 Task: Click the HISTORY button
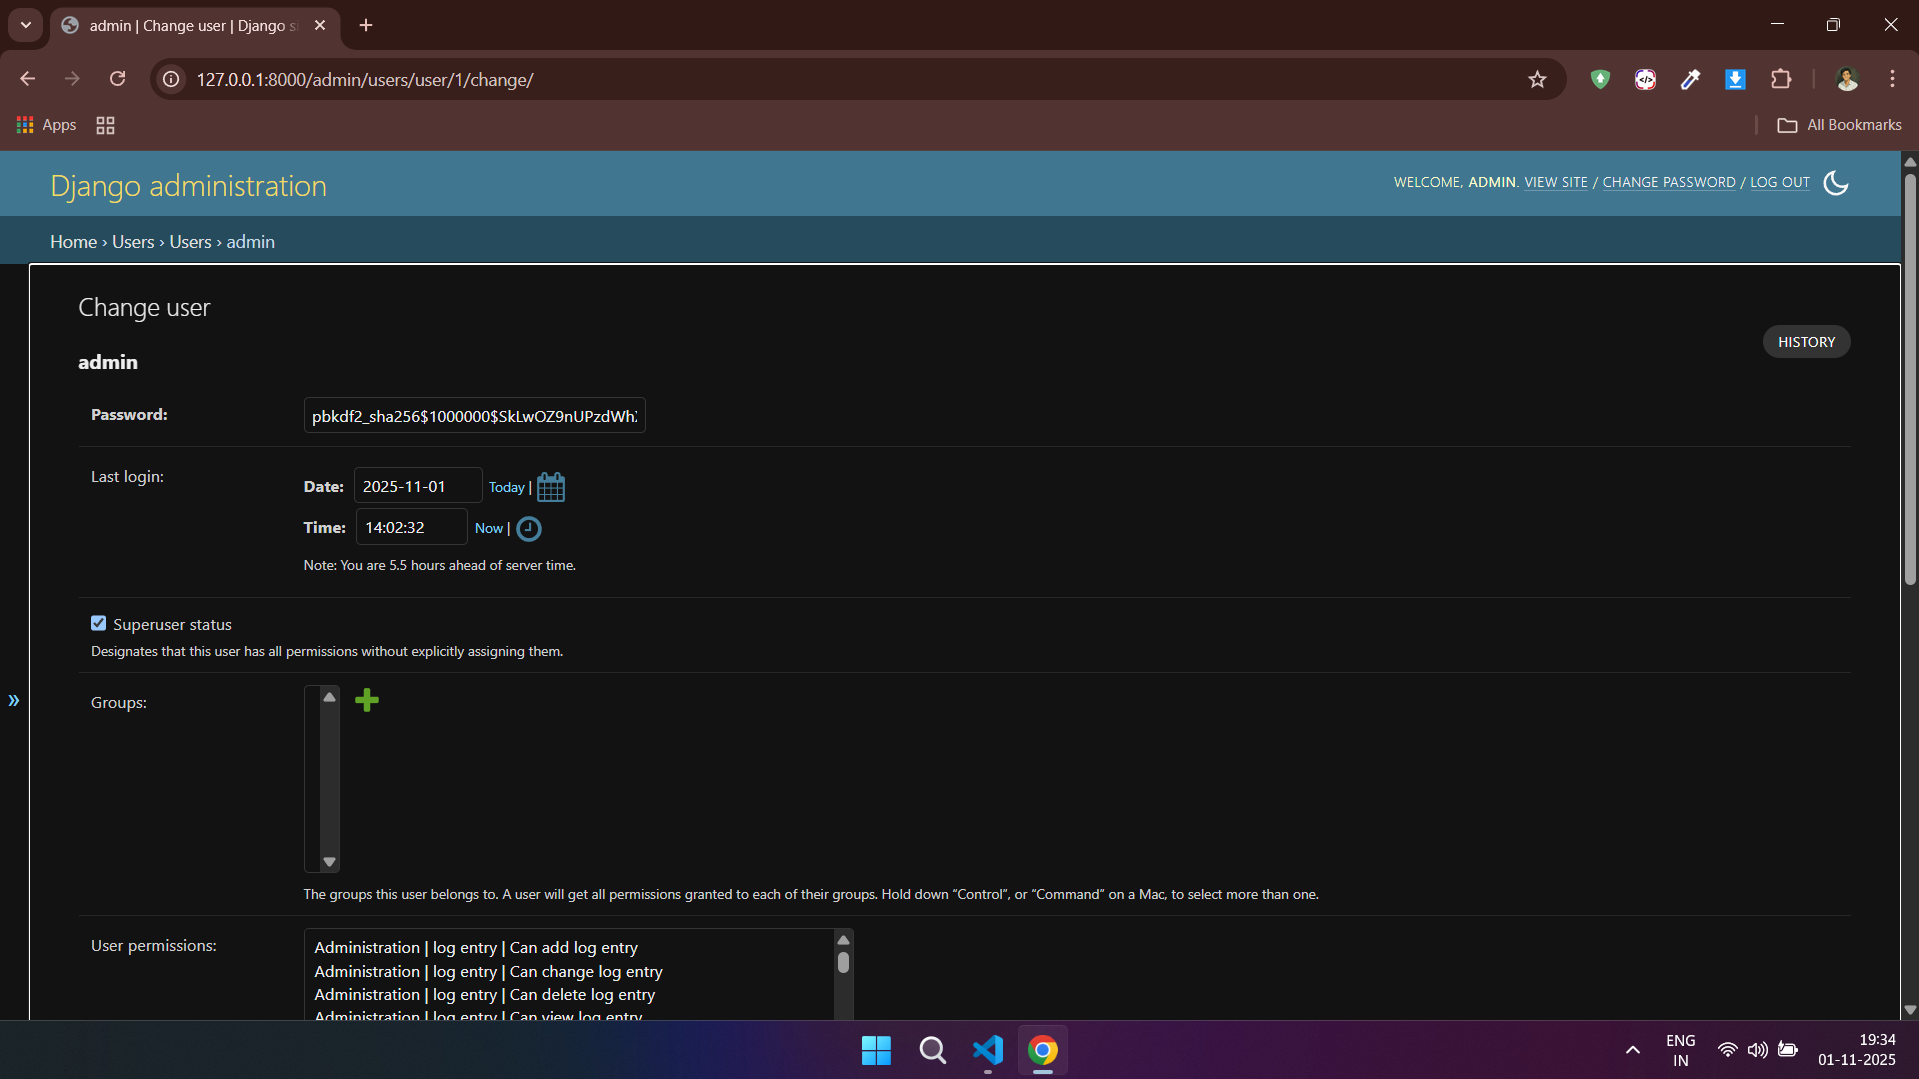pyautogui.click(x=1806, y=342)
